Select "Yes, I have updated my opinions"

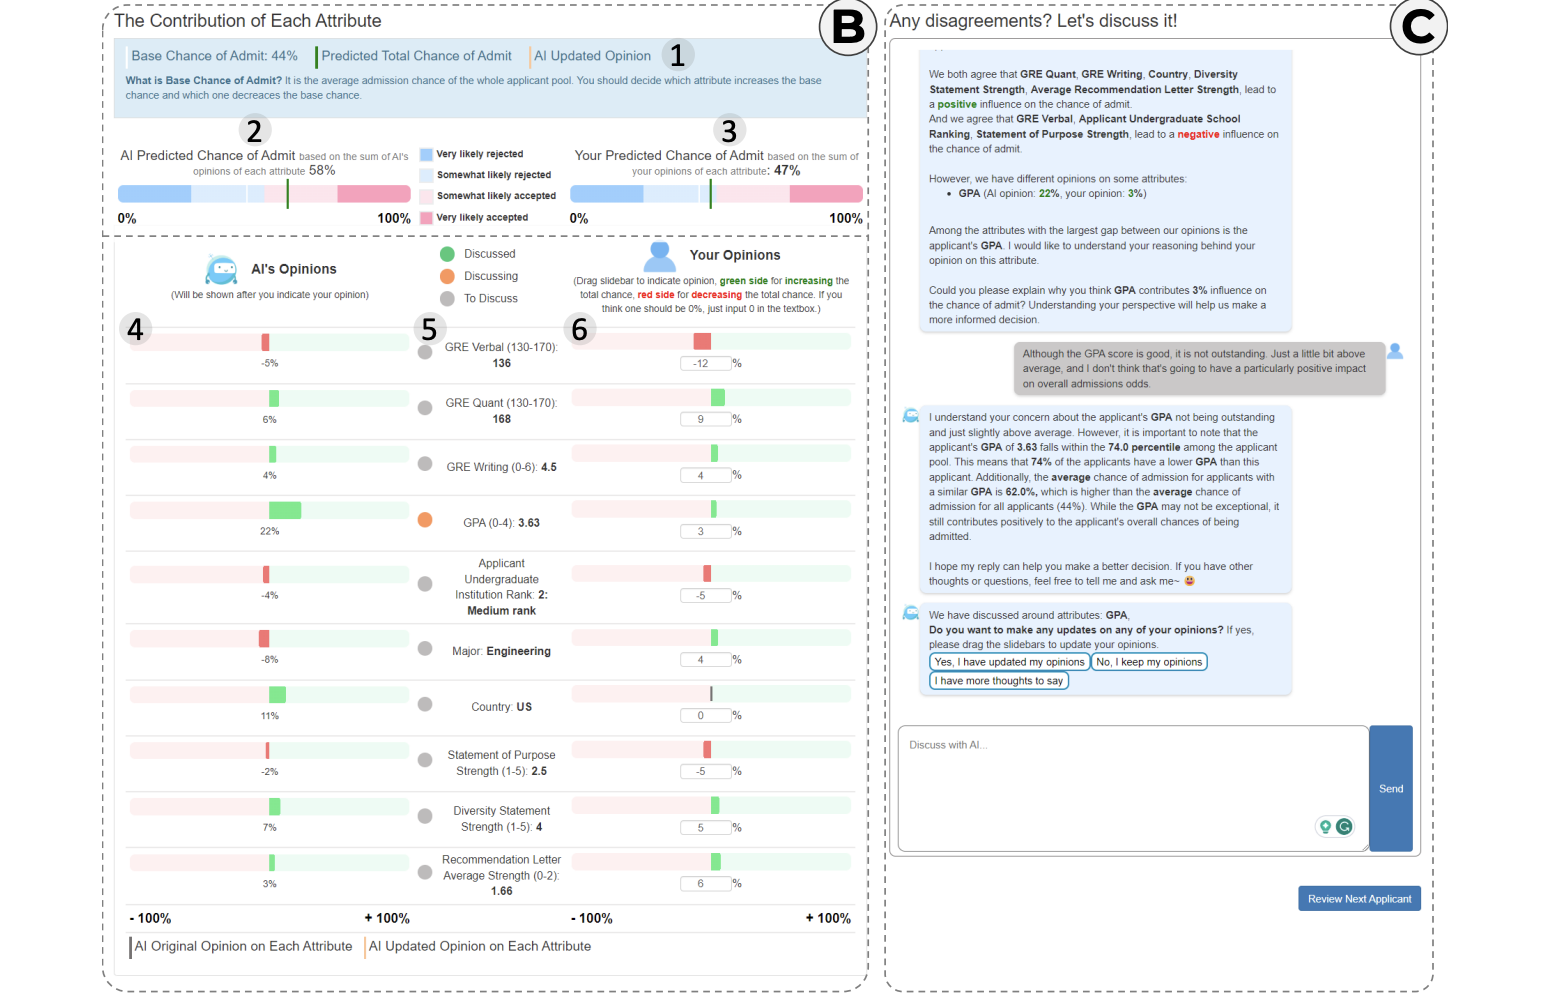[x=1008, y=662]
